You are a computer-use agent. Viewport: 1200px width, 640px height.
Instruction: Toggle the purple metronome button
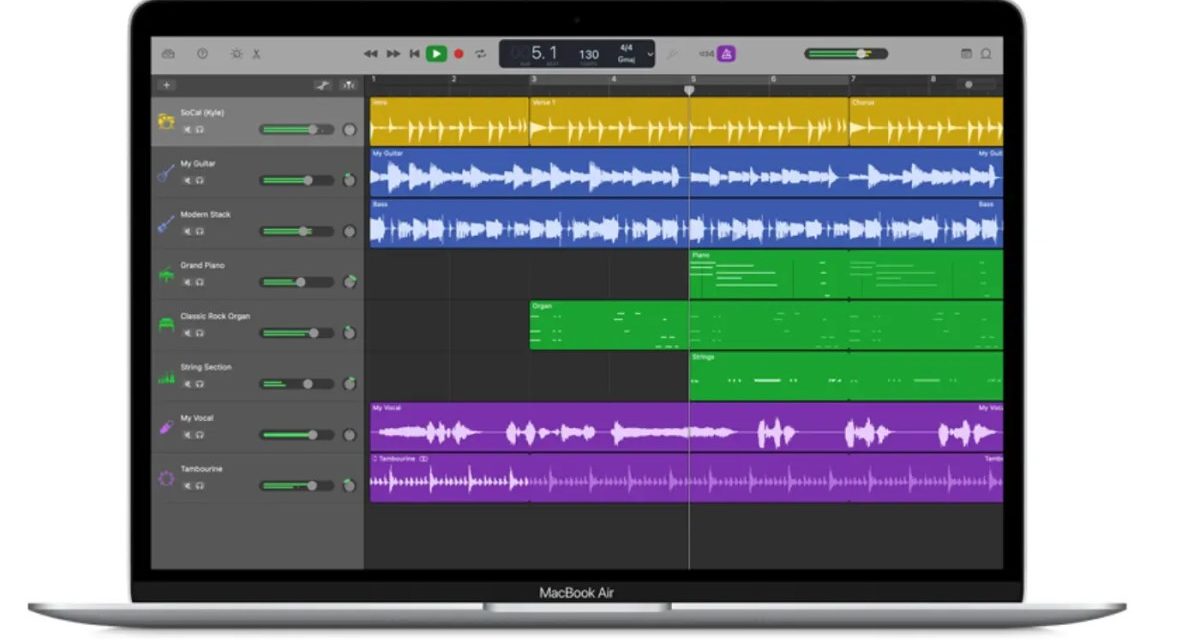point(727,54)
